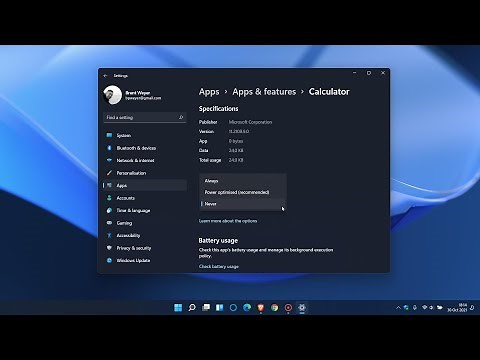
Task: Minimize the Settings window
Action: point(355,73)
